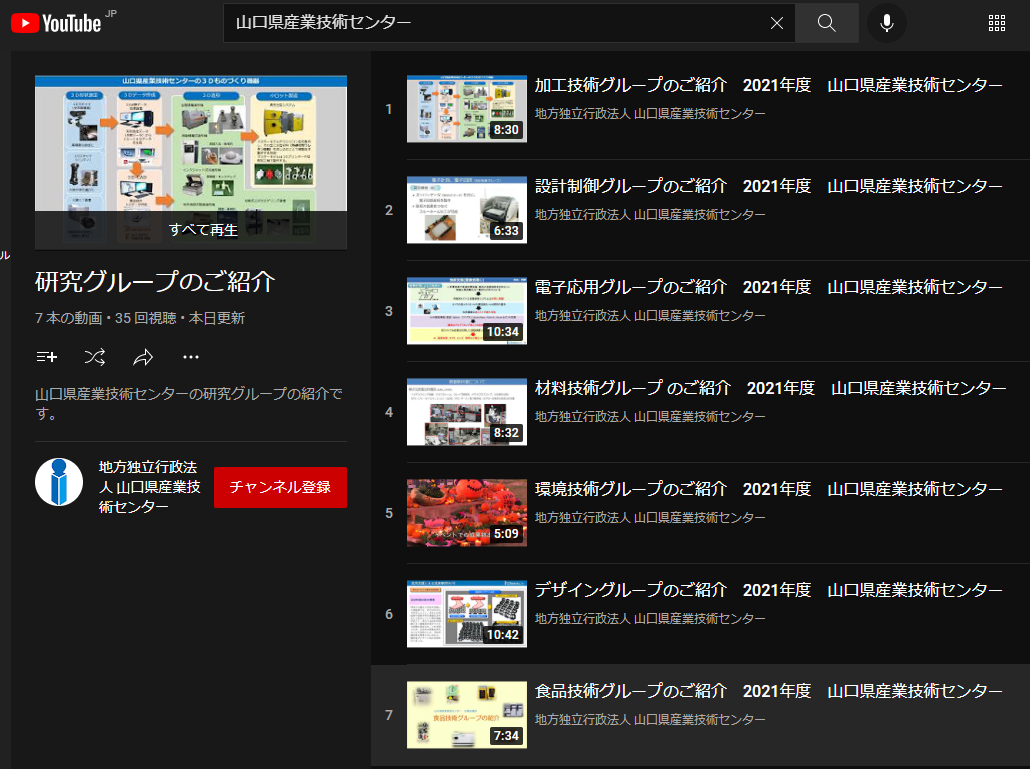Viewport: 1030px width, 769px height.
Task: Clear the search field with the X
Action: [777, 22]
